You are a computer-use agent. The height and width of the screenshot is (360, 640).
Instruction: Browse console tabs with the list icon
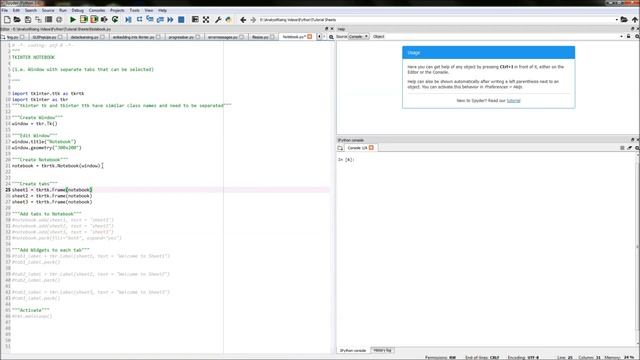[340, 148]
